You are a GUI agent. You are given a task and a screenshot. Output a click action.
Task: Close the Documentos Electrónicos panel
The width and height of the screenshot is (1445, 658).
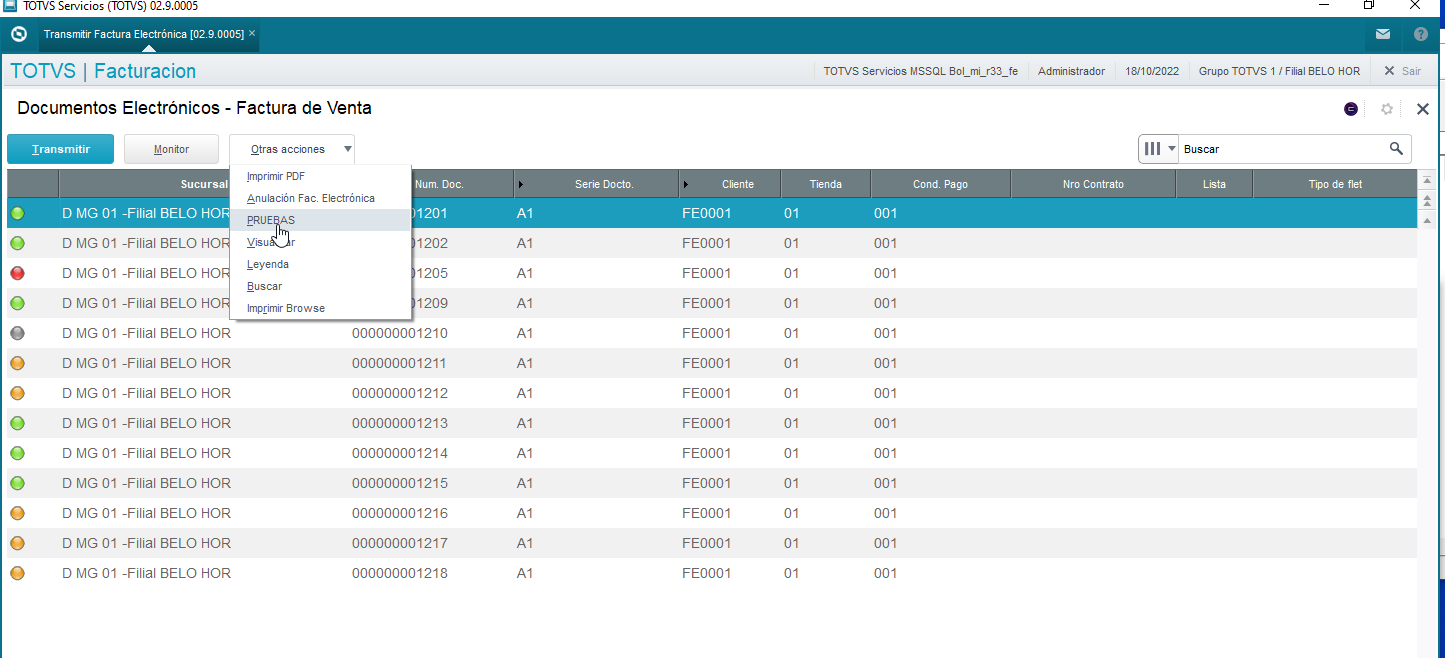click(1422, 109)
